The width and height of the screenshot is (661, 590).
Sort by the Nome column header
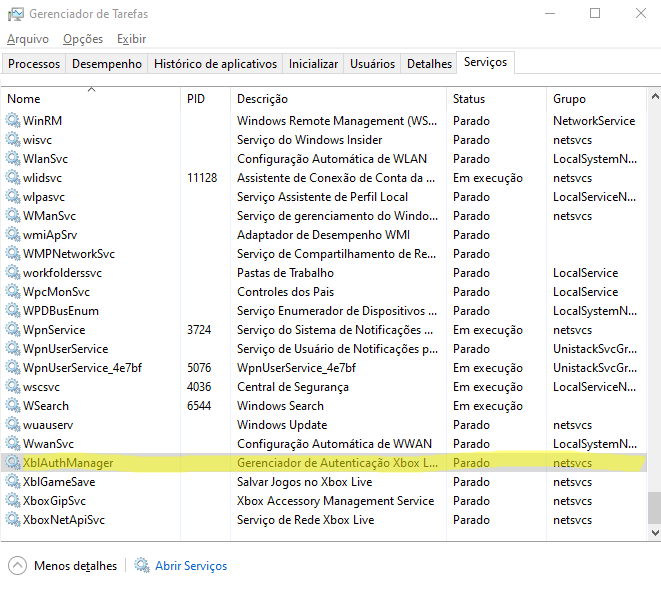tap(91, 99)
